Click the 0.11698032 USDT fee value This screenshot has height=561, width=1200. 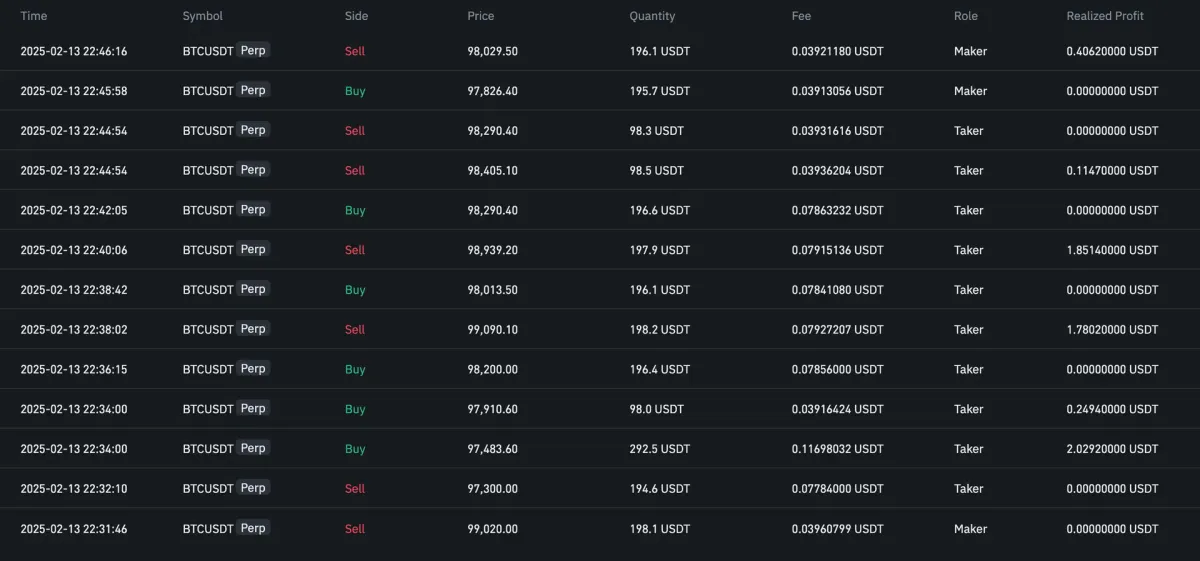point(837,449)
